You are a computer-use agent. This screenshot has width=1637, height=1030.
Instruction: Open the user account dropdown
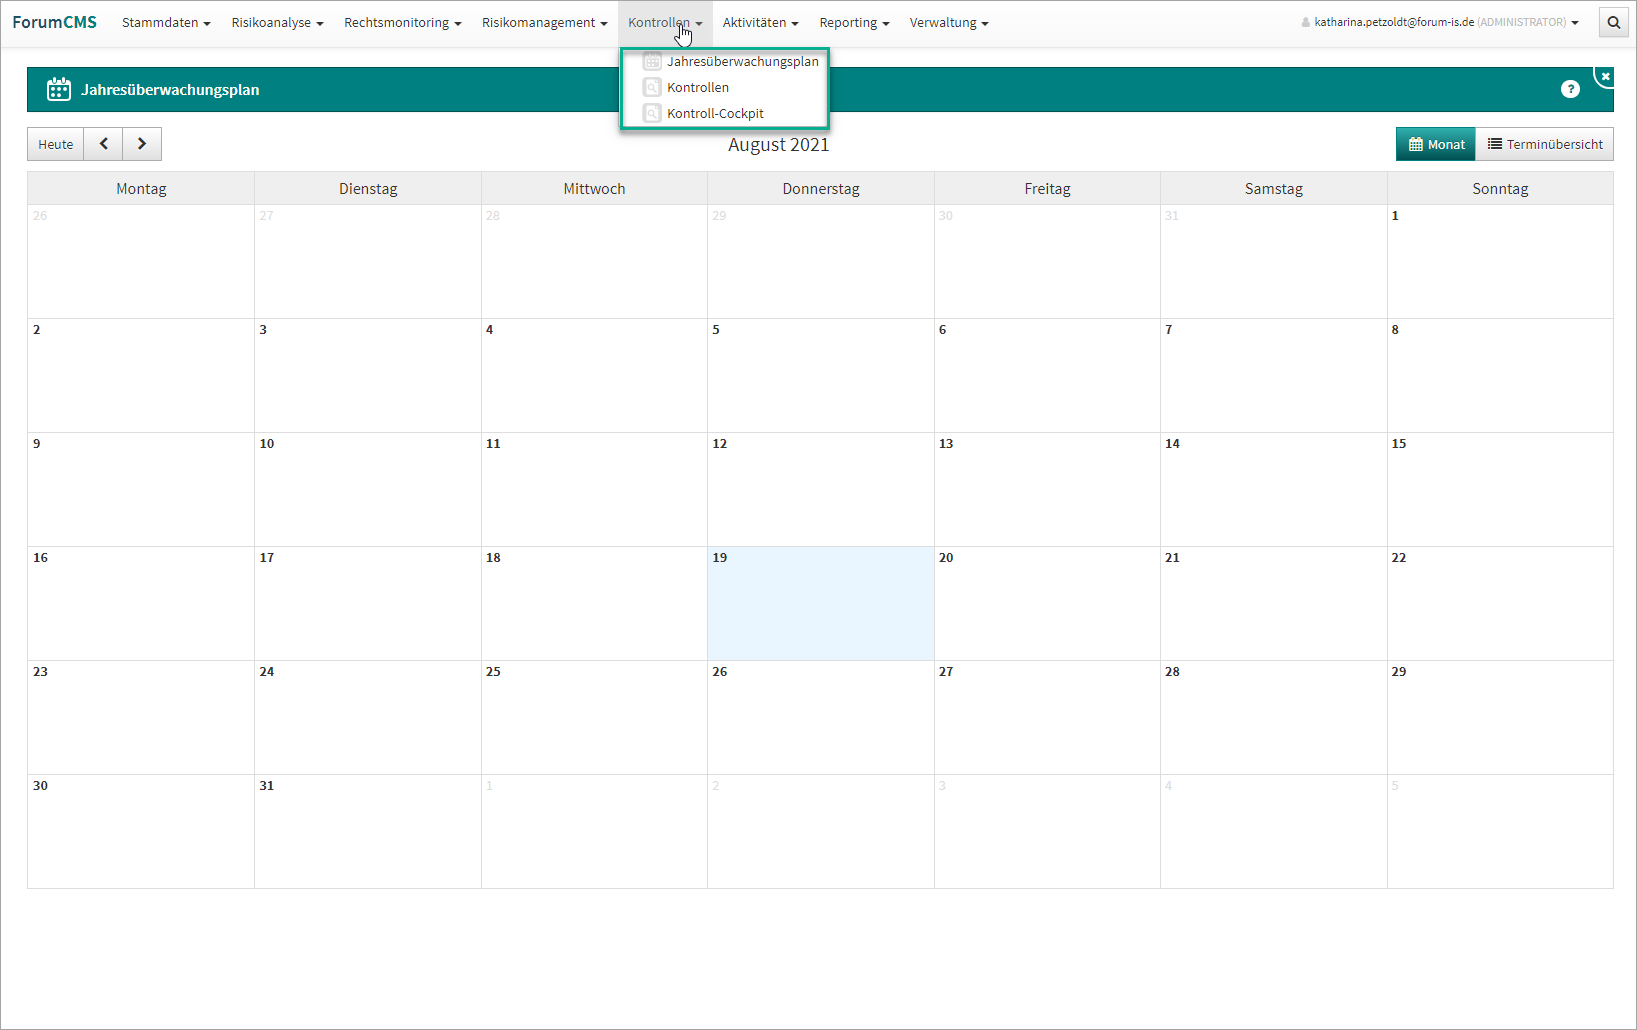(x=1440, y=22)
